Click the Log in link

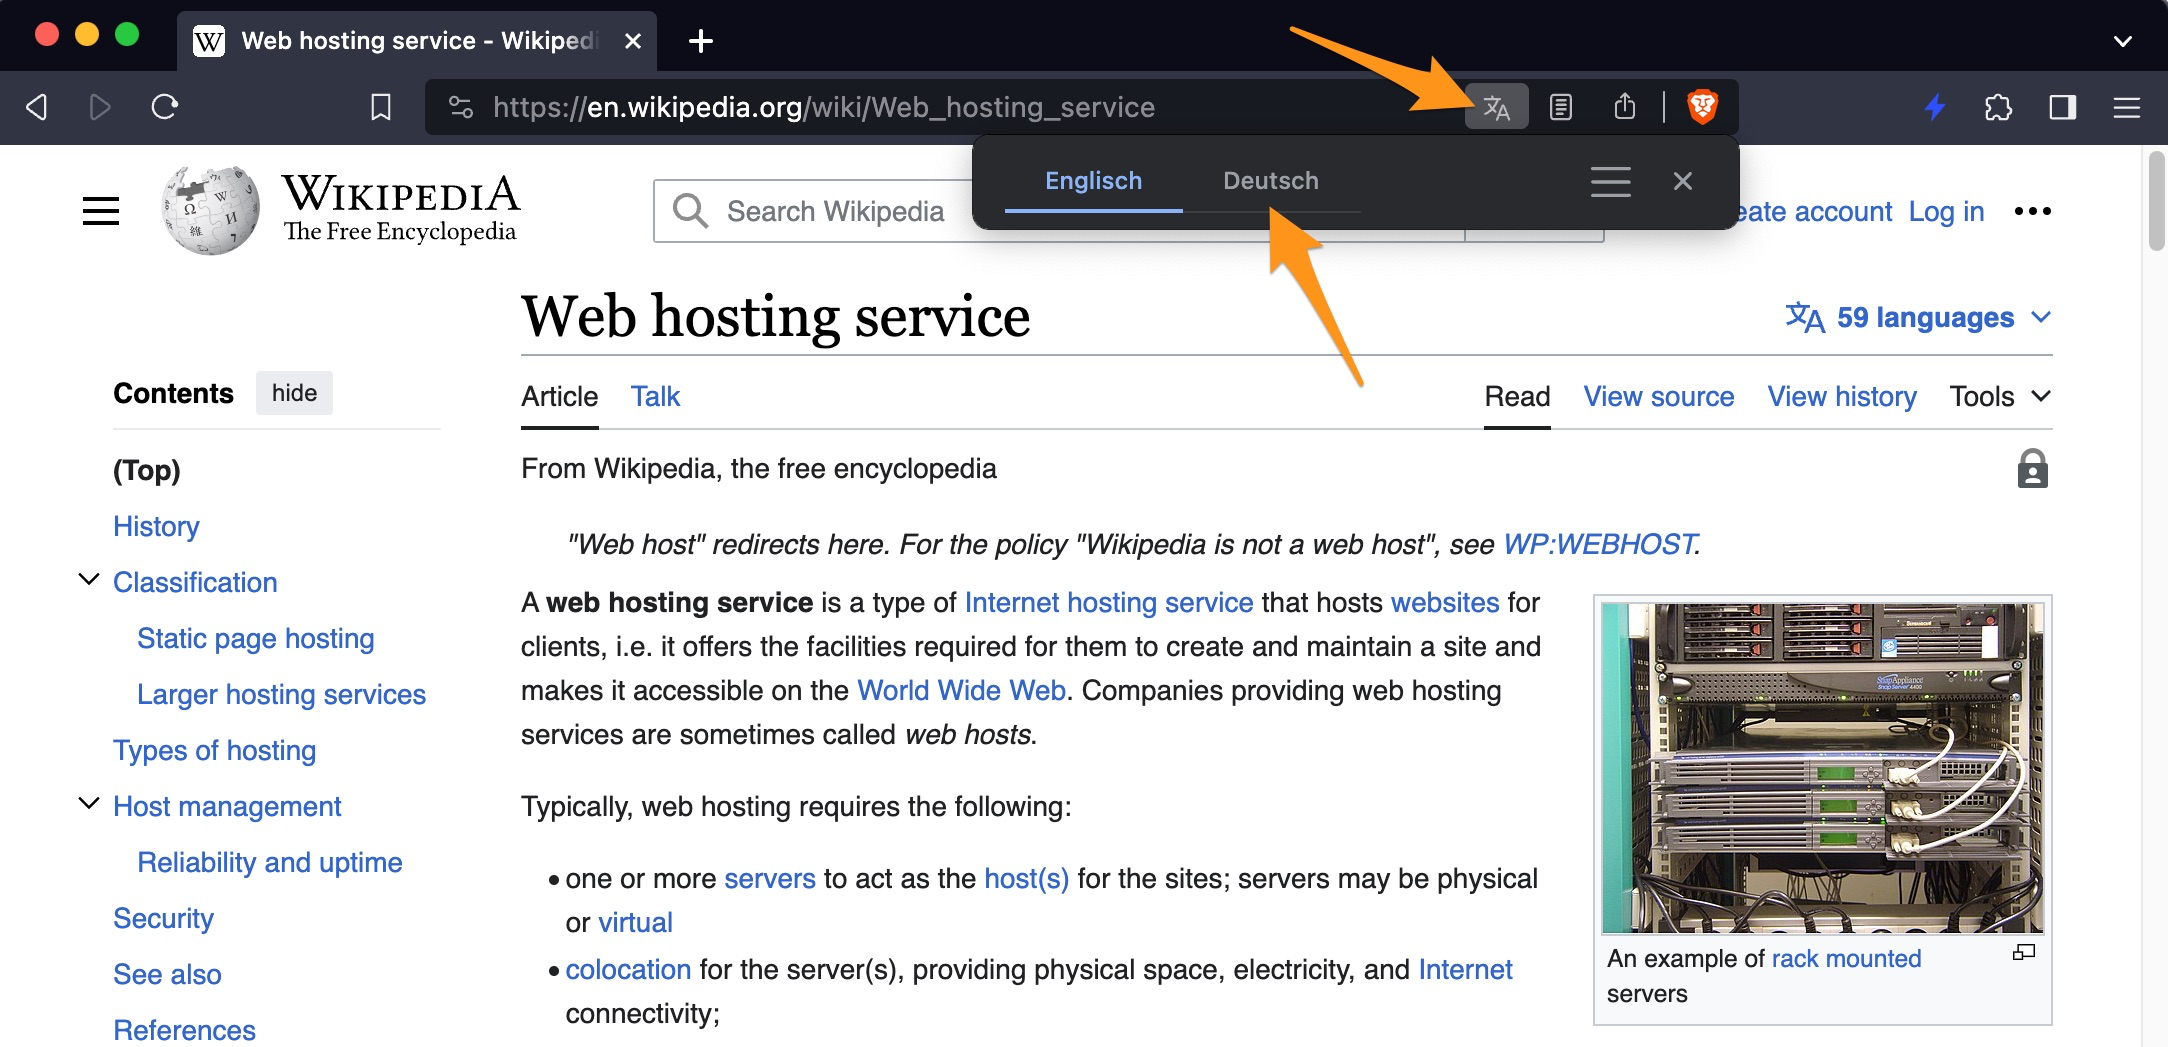pyautogui.click(x=1946, y=212)
